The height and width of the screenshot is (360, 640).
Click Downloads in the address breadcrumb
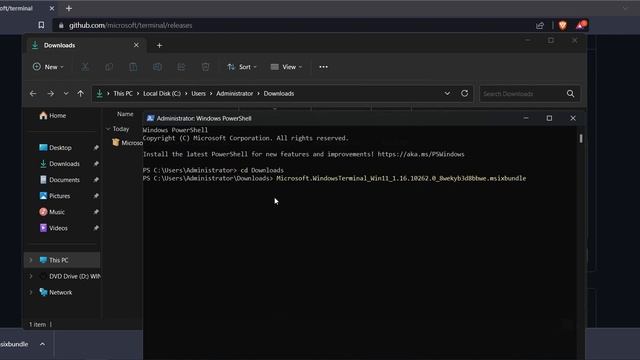pyautogui.click(x=279, y=93)
